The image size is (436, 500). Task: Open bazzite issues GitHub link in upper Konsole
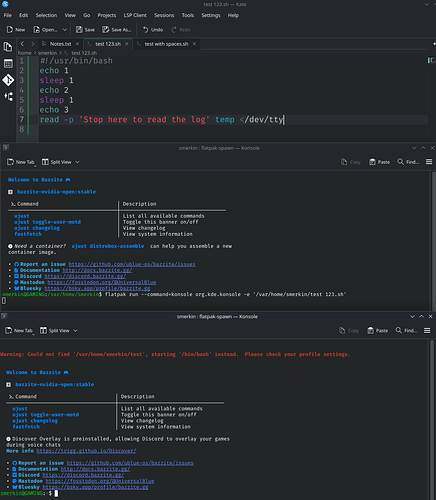132,264
